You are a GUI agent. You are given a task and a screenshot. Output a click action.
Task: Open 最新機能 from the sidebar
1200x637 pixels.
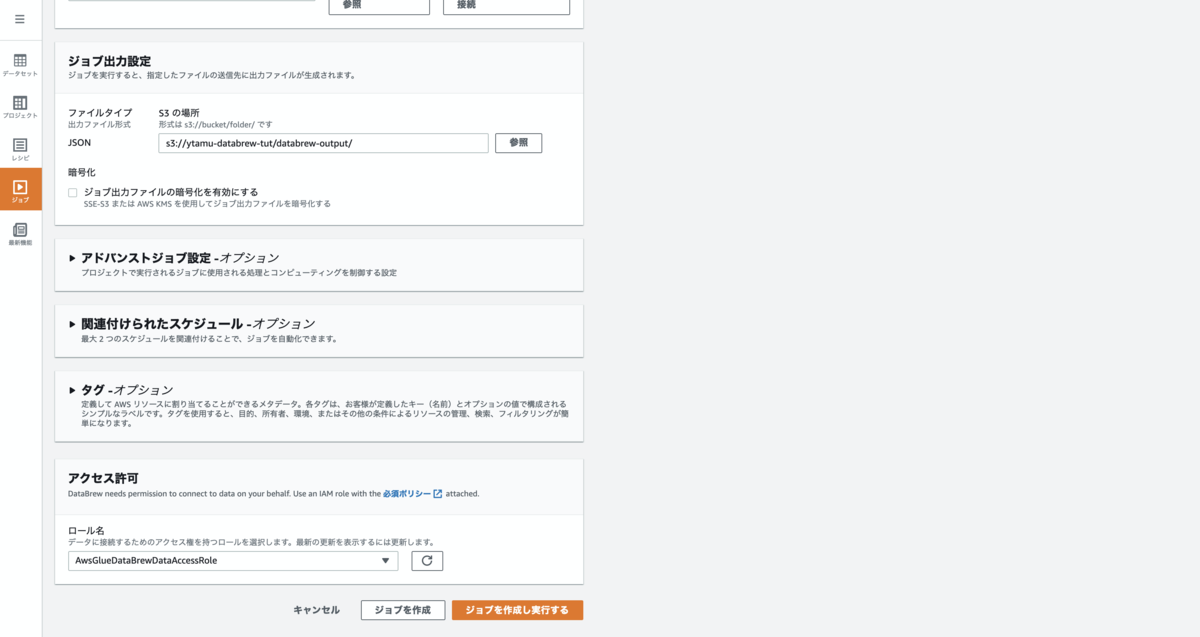click(20, 231)
